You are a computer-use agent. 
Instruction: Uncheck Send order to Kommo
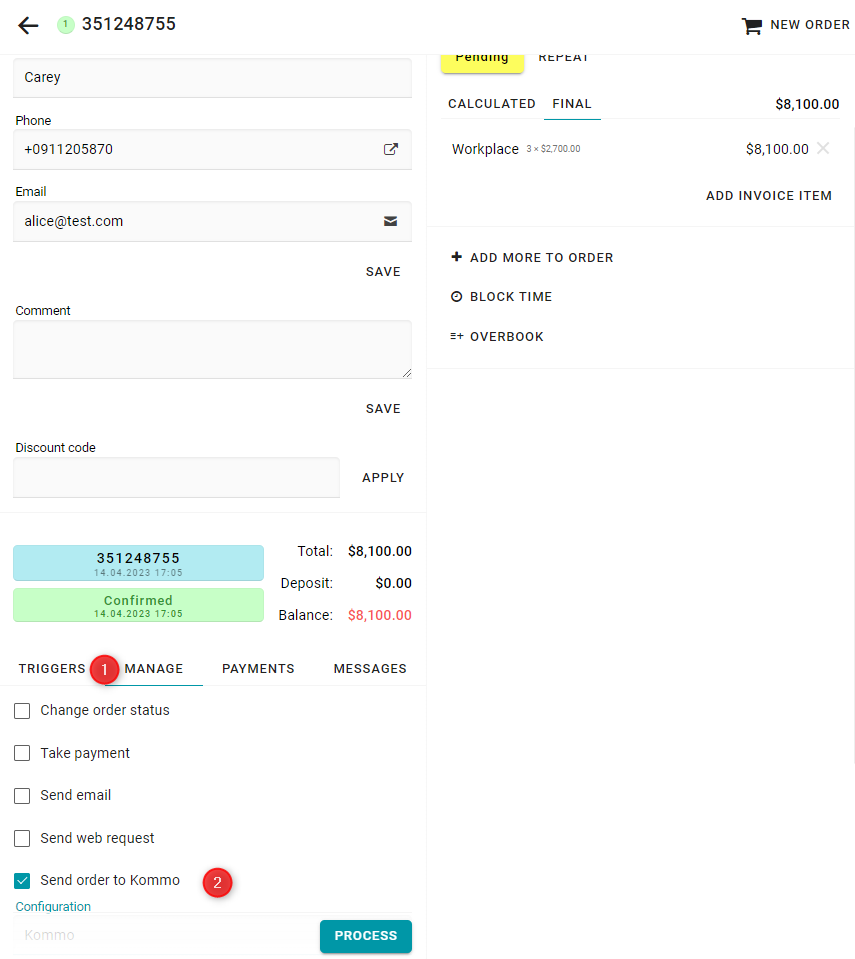pyautogui.click(x=22, y=881)
